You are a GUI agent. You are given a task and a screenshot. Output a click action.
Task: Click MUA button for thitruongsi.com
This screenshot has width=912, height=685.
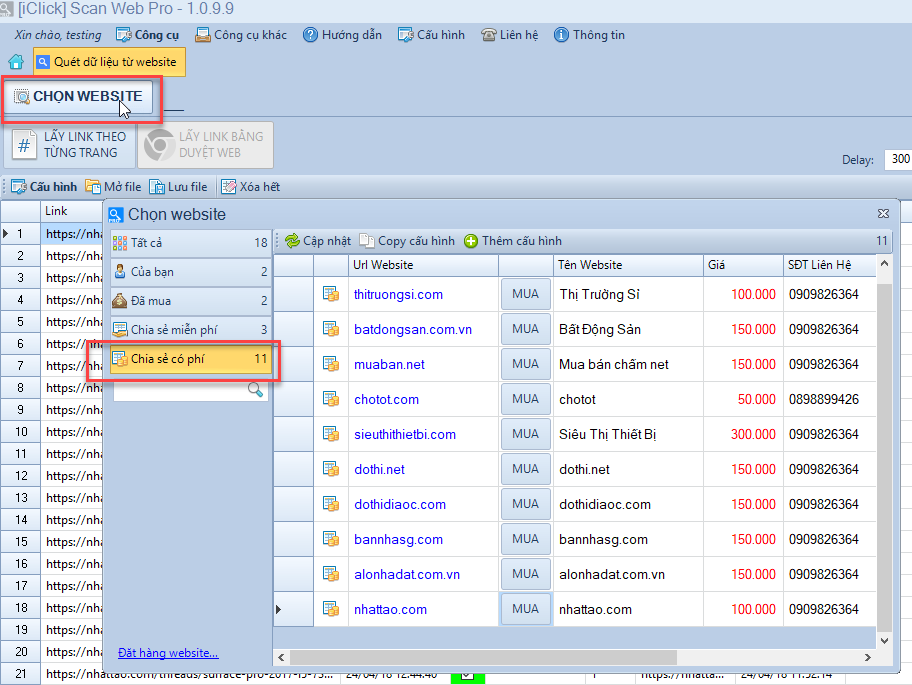[526, 294]
